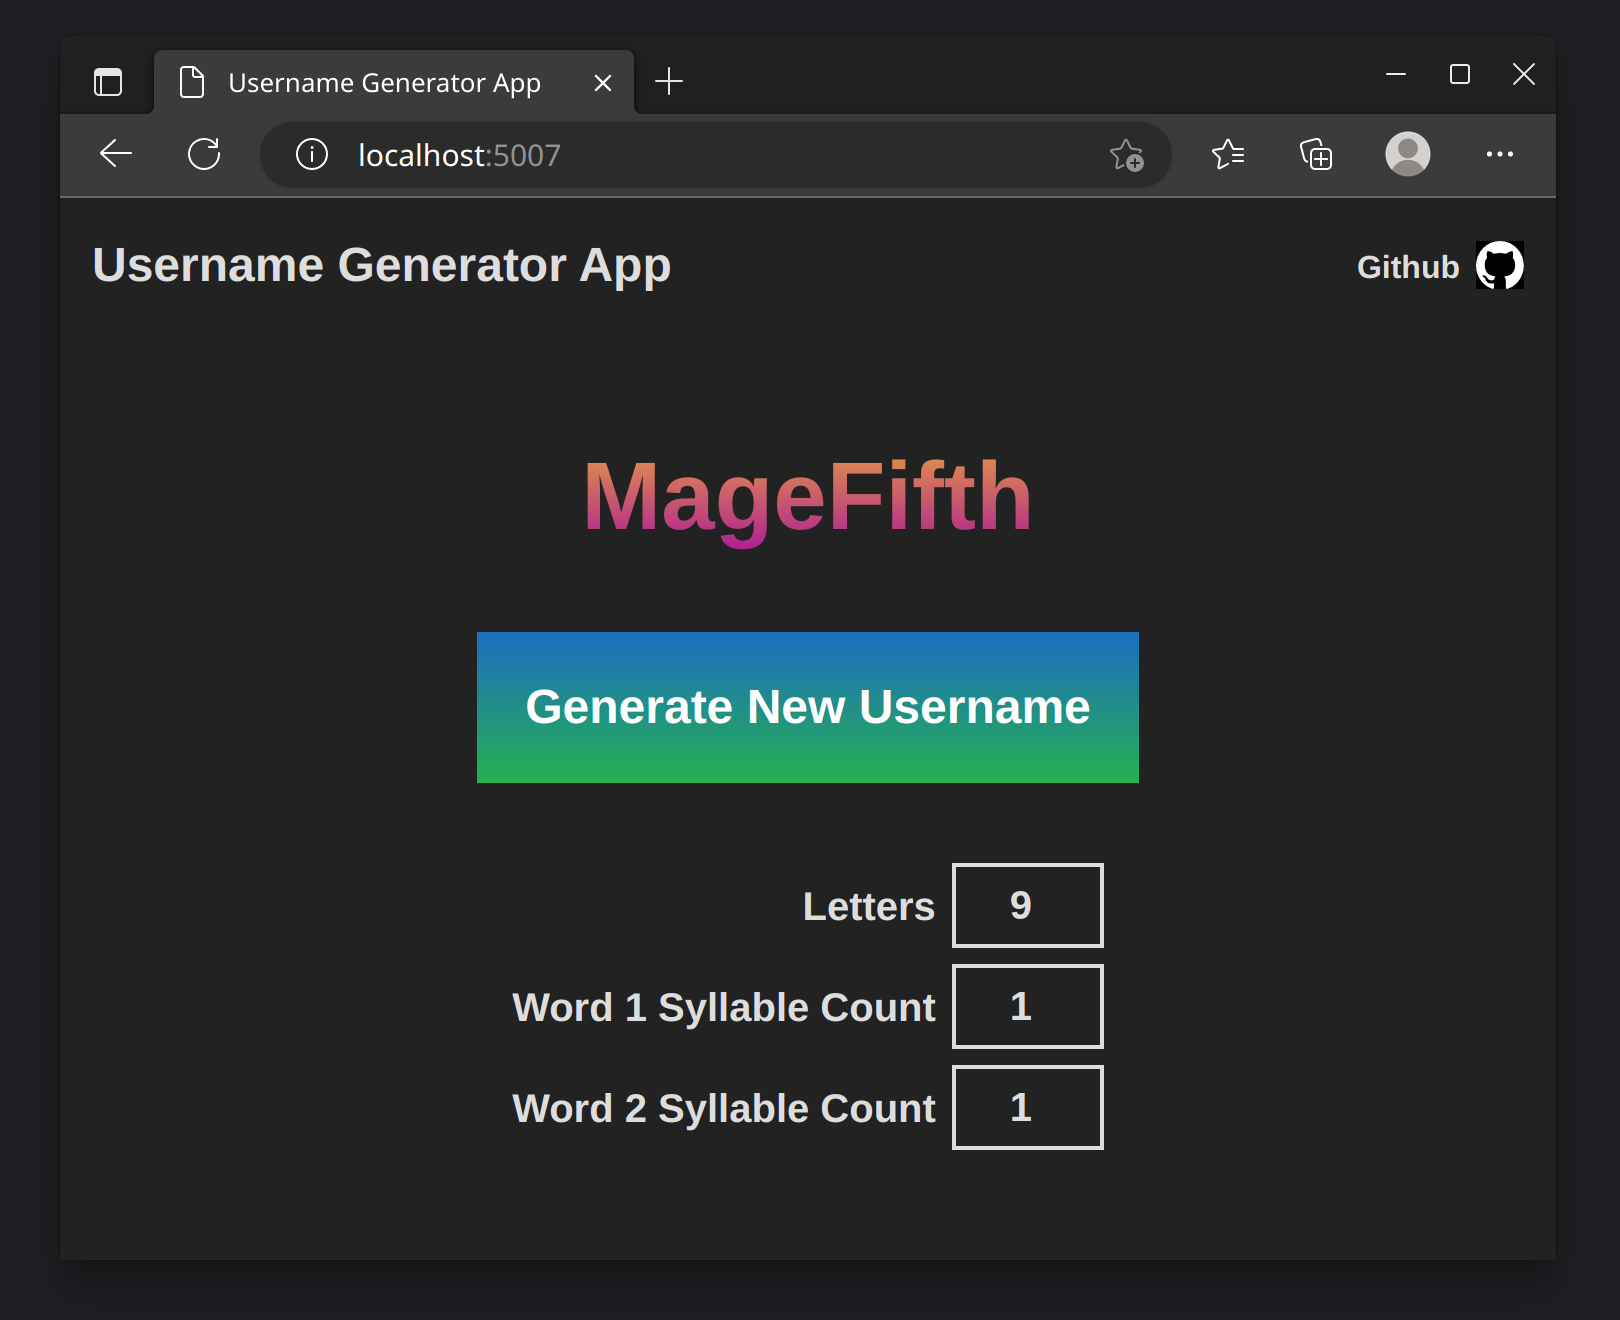Click the page reload icon
This screenshot has width=1620, height=1320.
204,154
